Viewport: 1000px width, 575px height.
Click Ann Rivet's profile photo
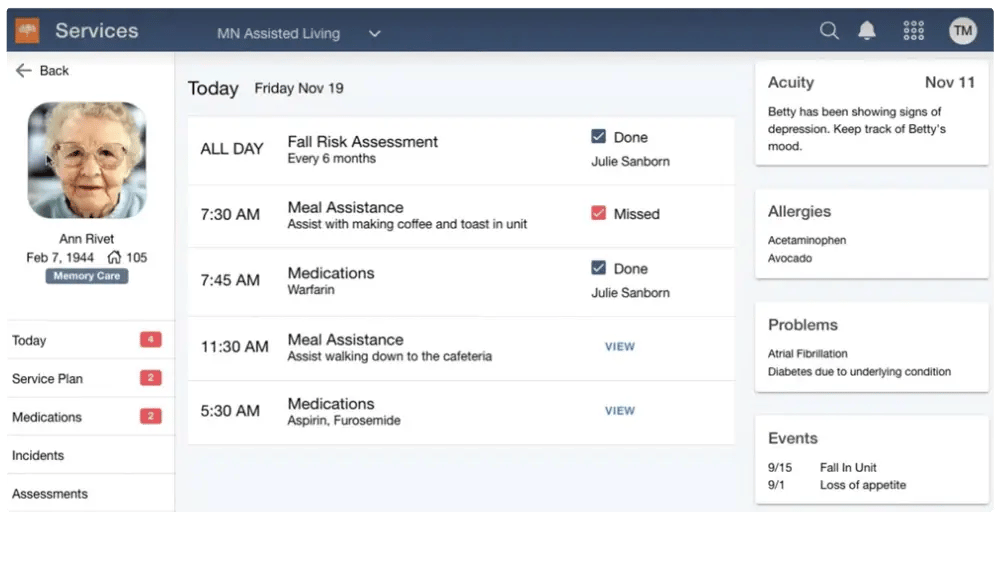pyautogui.click(x=87, y=160)
